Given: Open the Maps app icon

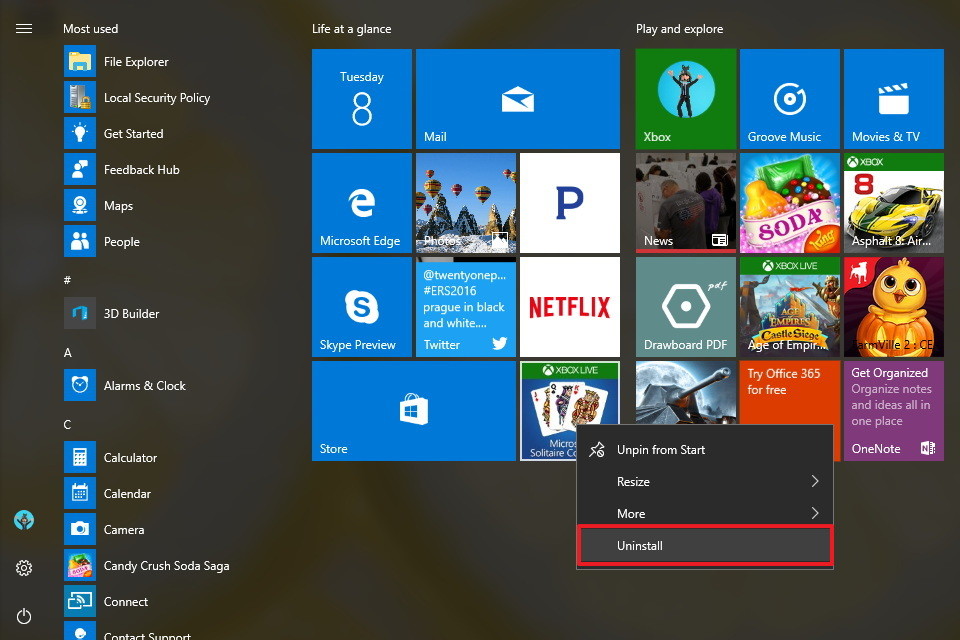Looking at the screenshot, I should click(80, 206).
